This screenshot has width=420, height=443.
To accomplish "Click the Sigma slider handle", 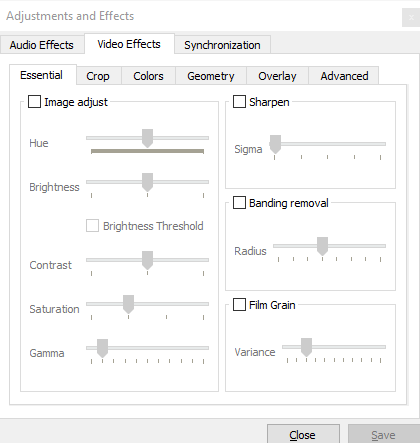I will tap(275, 144).
